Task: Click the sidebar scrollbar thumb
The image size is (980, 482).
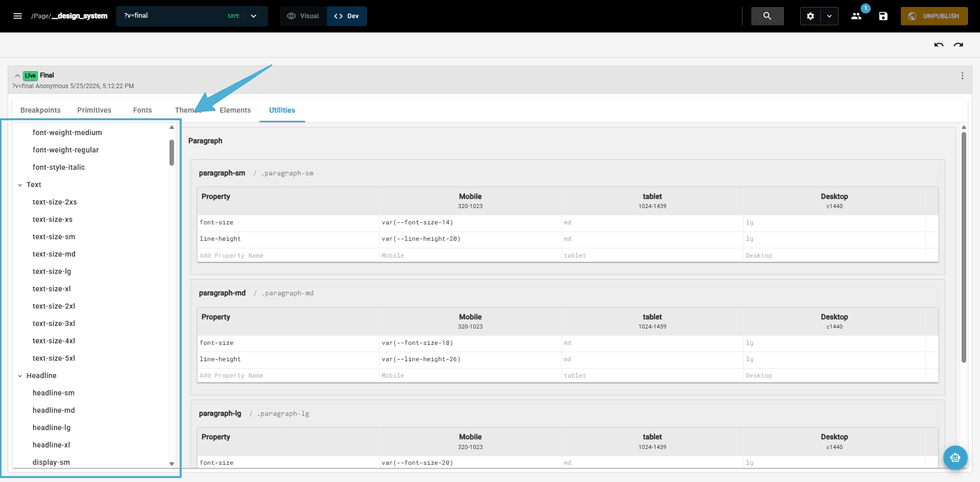Action: (x=172, y=152)
